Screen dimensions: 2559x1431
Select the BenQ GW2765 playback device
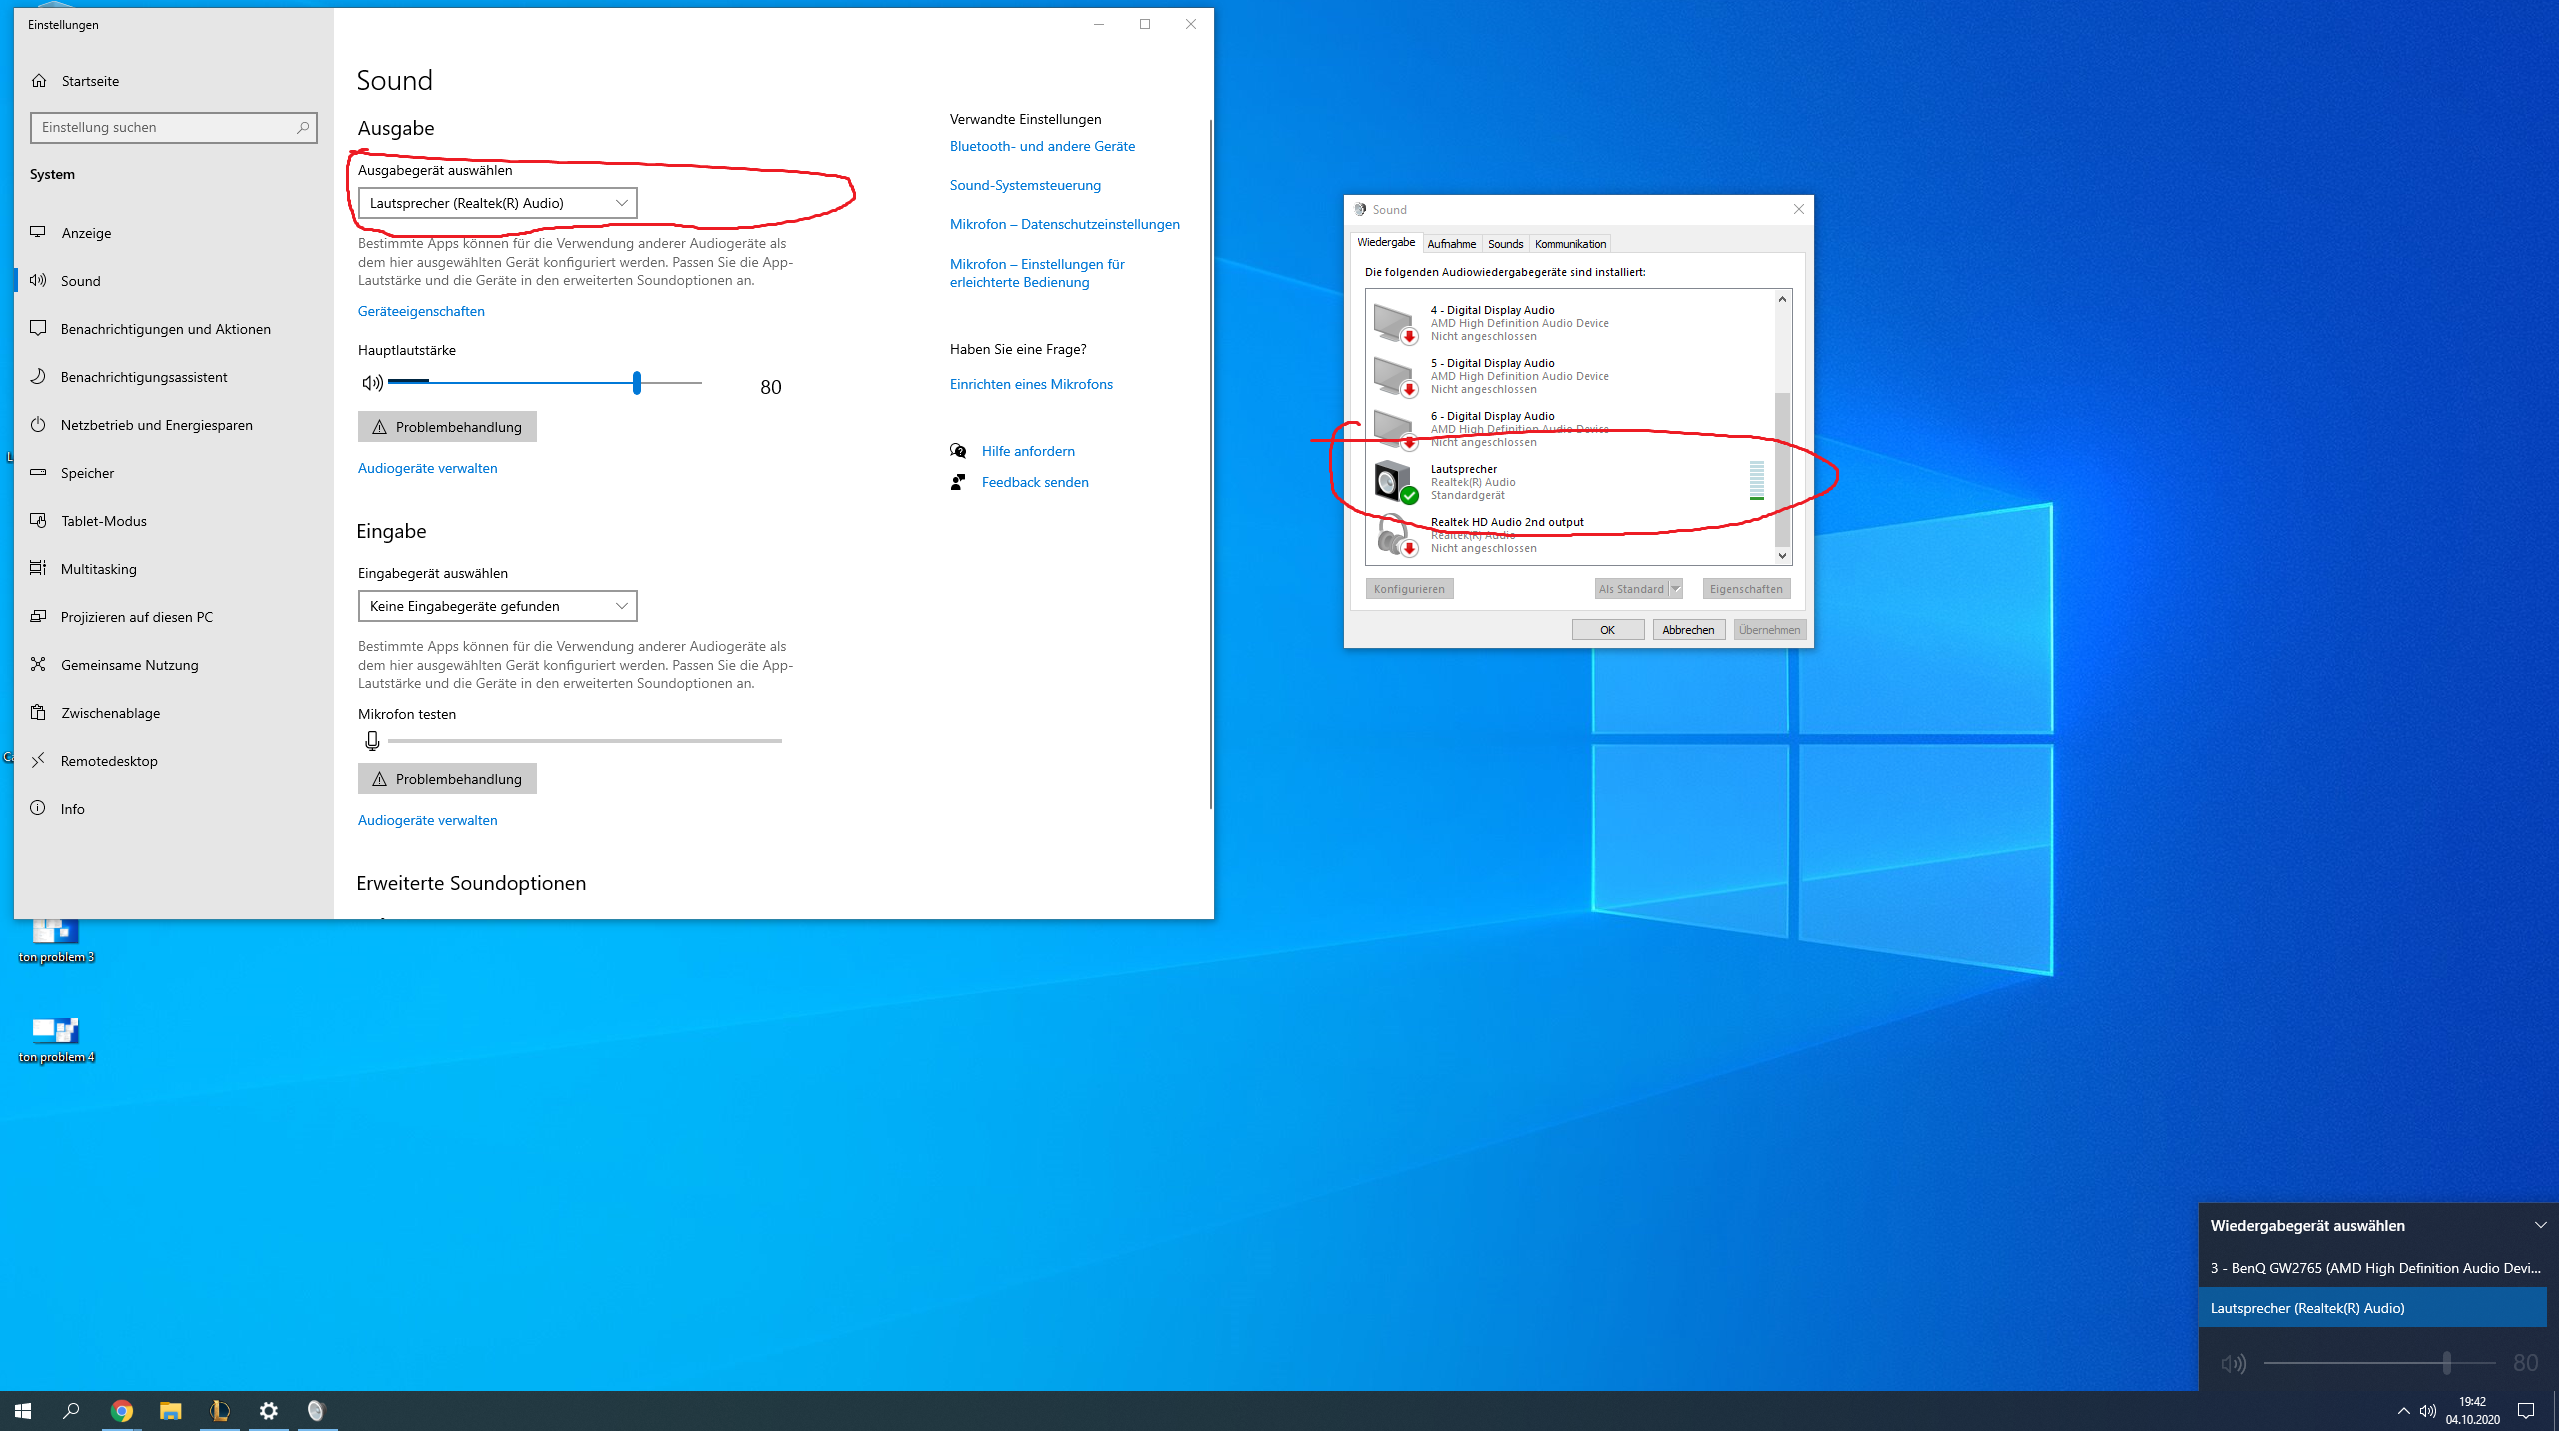pos(2374,1268)
